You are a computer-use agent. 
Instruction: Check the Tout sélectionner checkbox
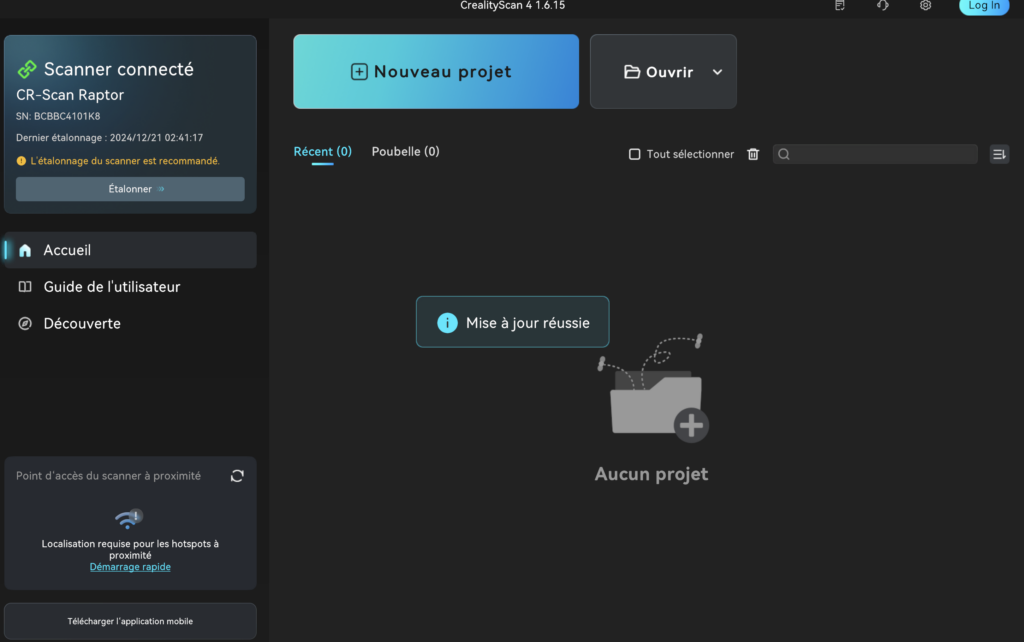pos(634,154)
